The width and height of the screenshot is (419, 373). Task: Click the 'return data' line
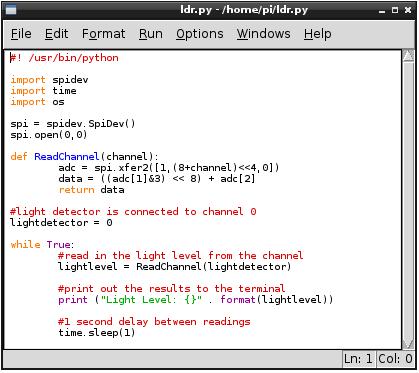pyautogui.click(x=91, y=190)
